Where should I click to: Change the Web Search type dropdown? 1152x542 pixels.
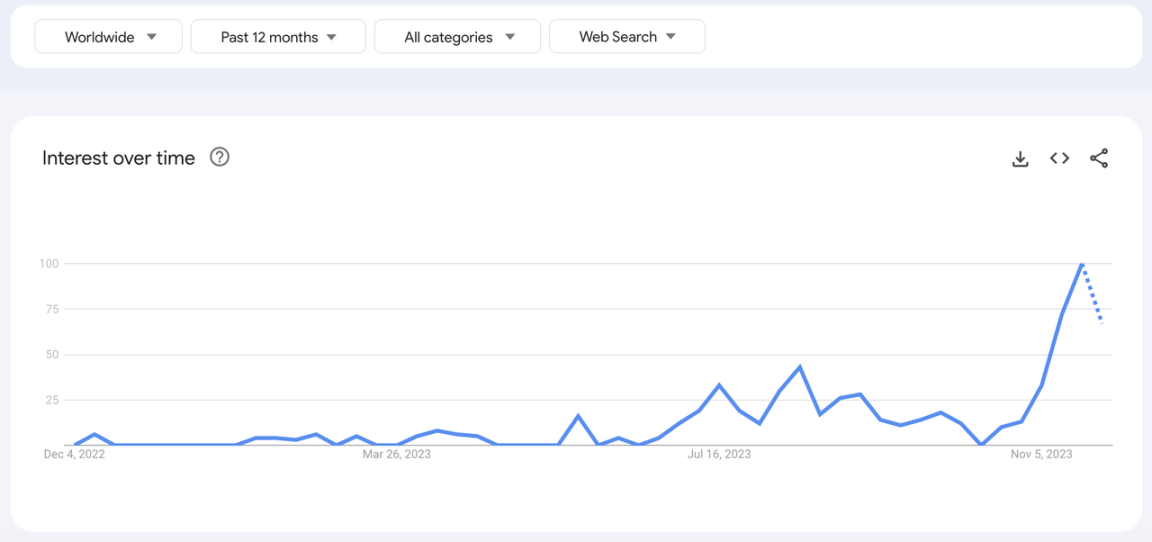point(627,37)
